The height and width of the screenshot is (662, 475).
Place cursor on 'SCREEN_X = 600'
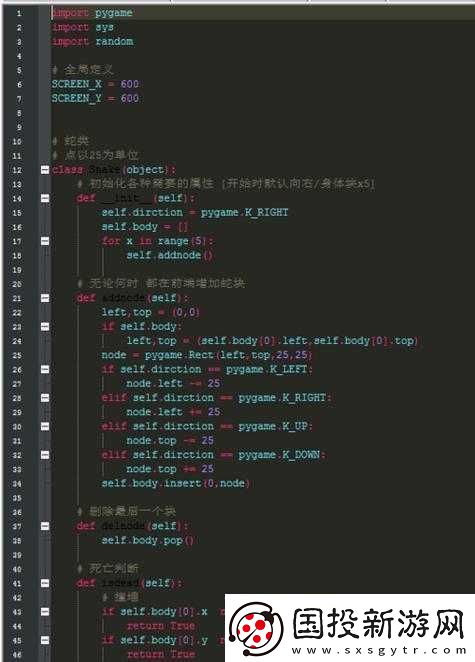click(95, 84)
